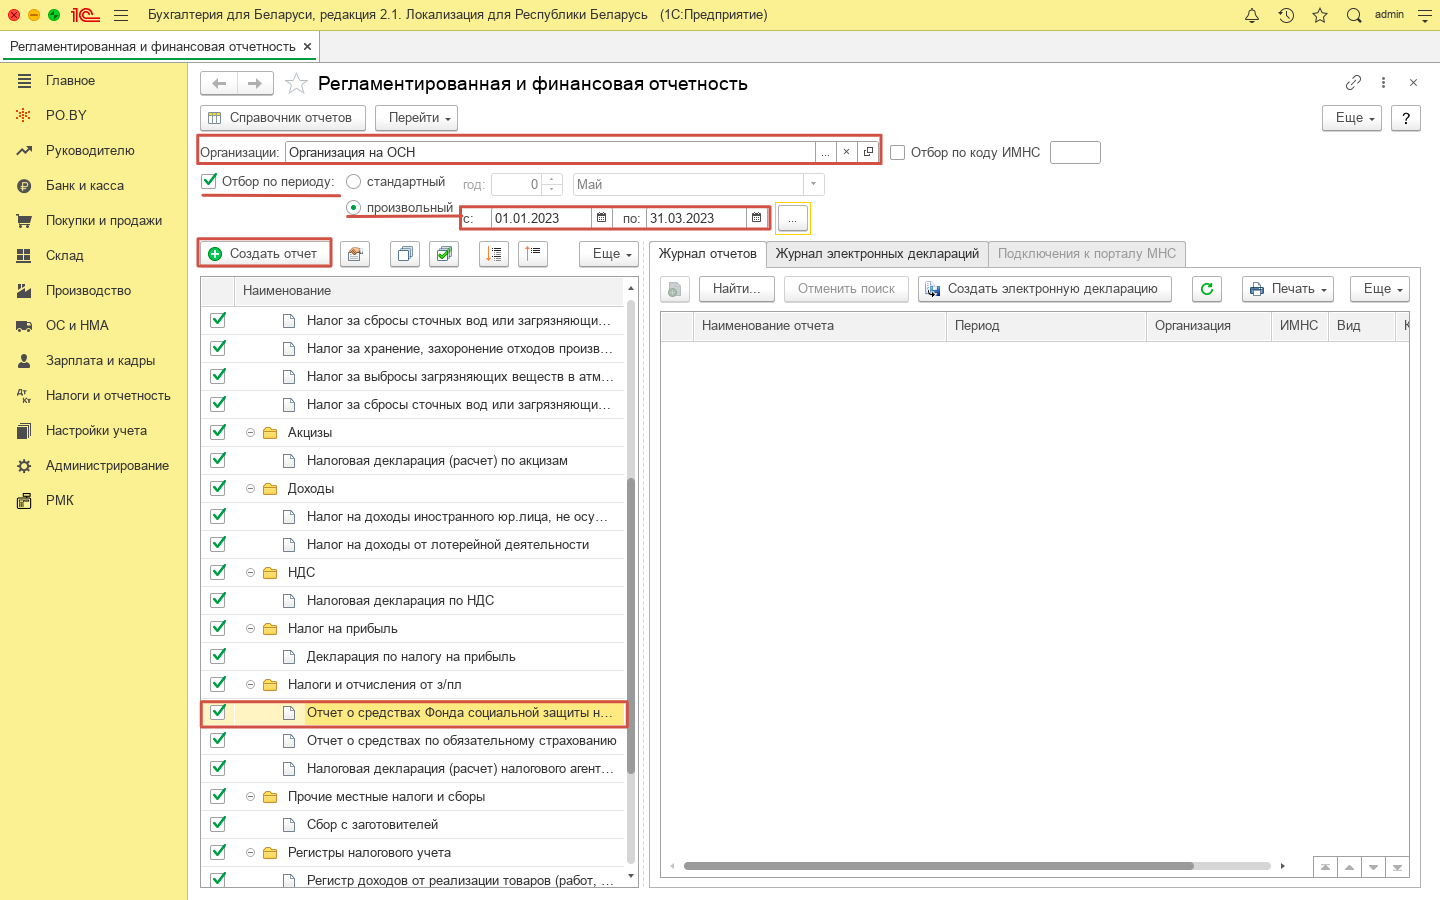Image resolution: width=1440 pixels, height=900 pixels.
Task: Click the 'Создать отчет' button
Action: 264,254
